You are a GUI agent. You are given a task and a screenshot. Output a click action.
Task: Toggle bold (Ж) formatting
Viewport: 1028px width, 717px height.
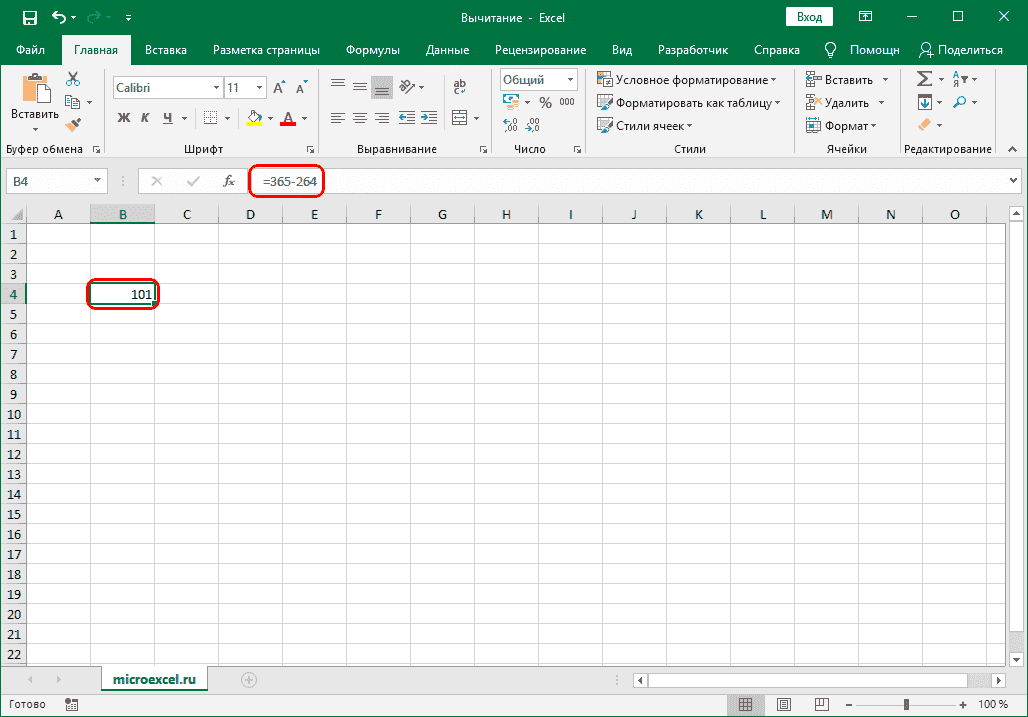click(124, 118)
